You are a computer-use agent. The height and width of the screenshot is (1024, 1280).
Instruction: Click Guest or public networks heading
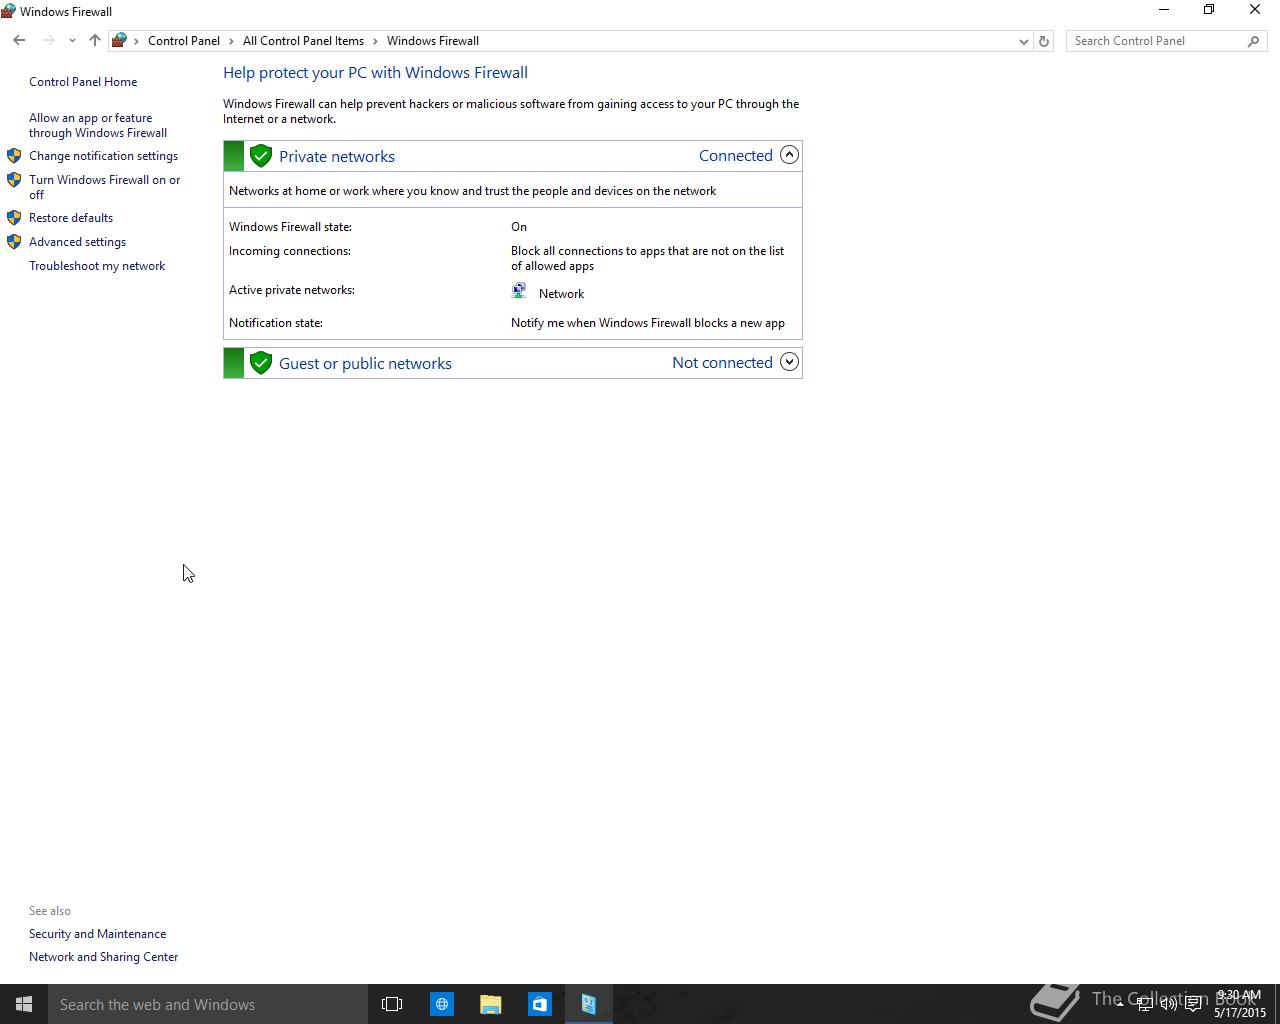pos(365,363)
